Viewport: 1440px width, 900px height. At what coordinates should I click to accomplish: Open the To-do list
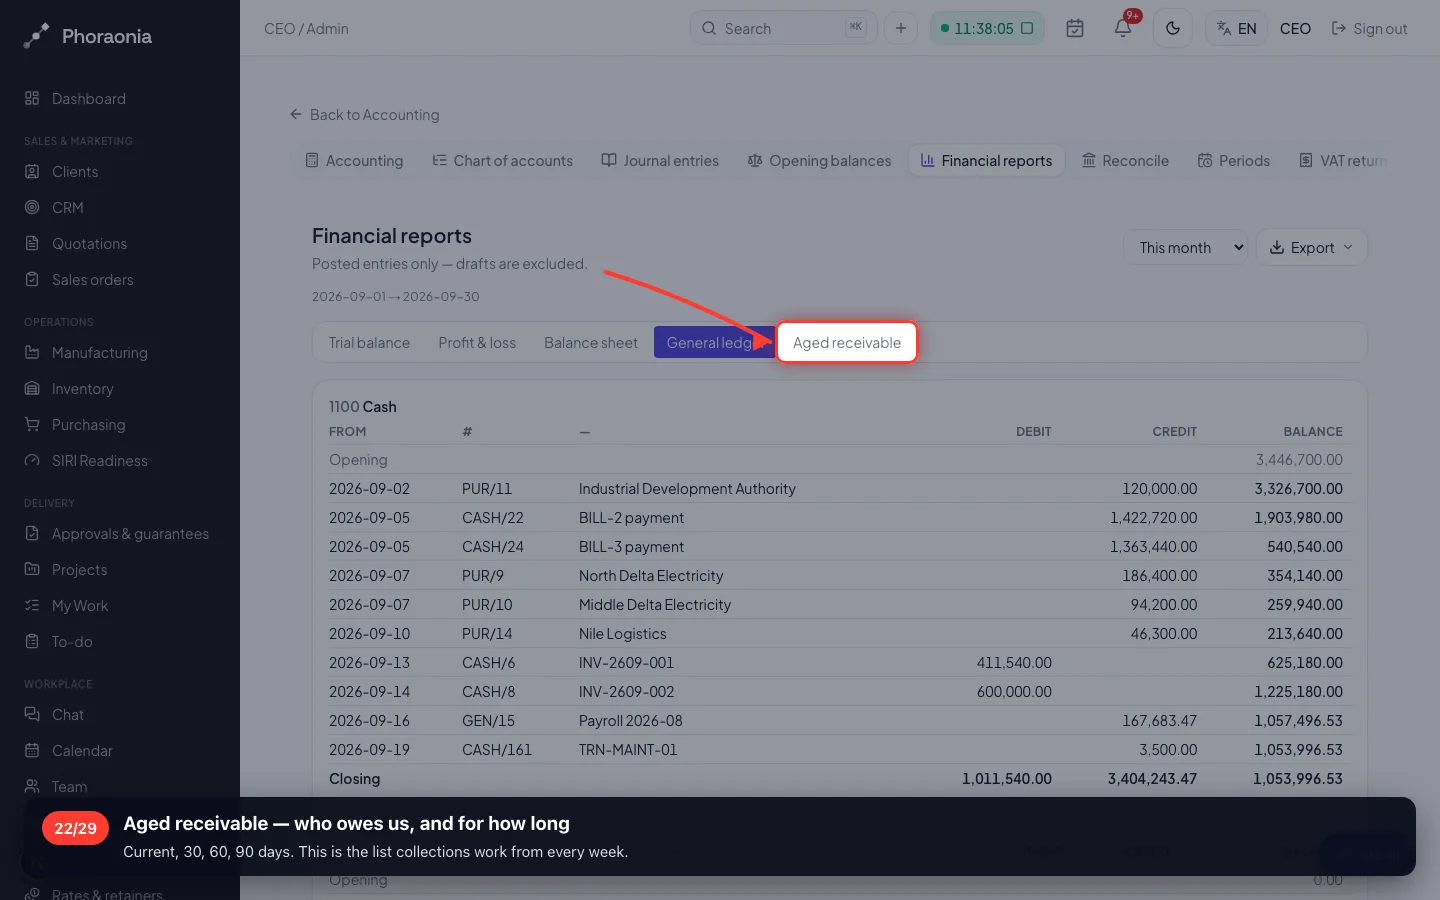click(71, 642)
